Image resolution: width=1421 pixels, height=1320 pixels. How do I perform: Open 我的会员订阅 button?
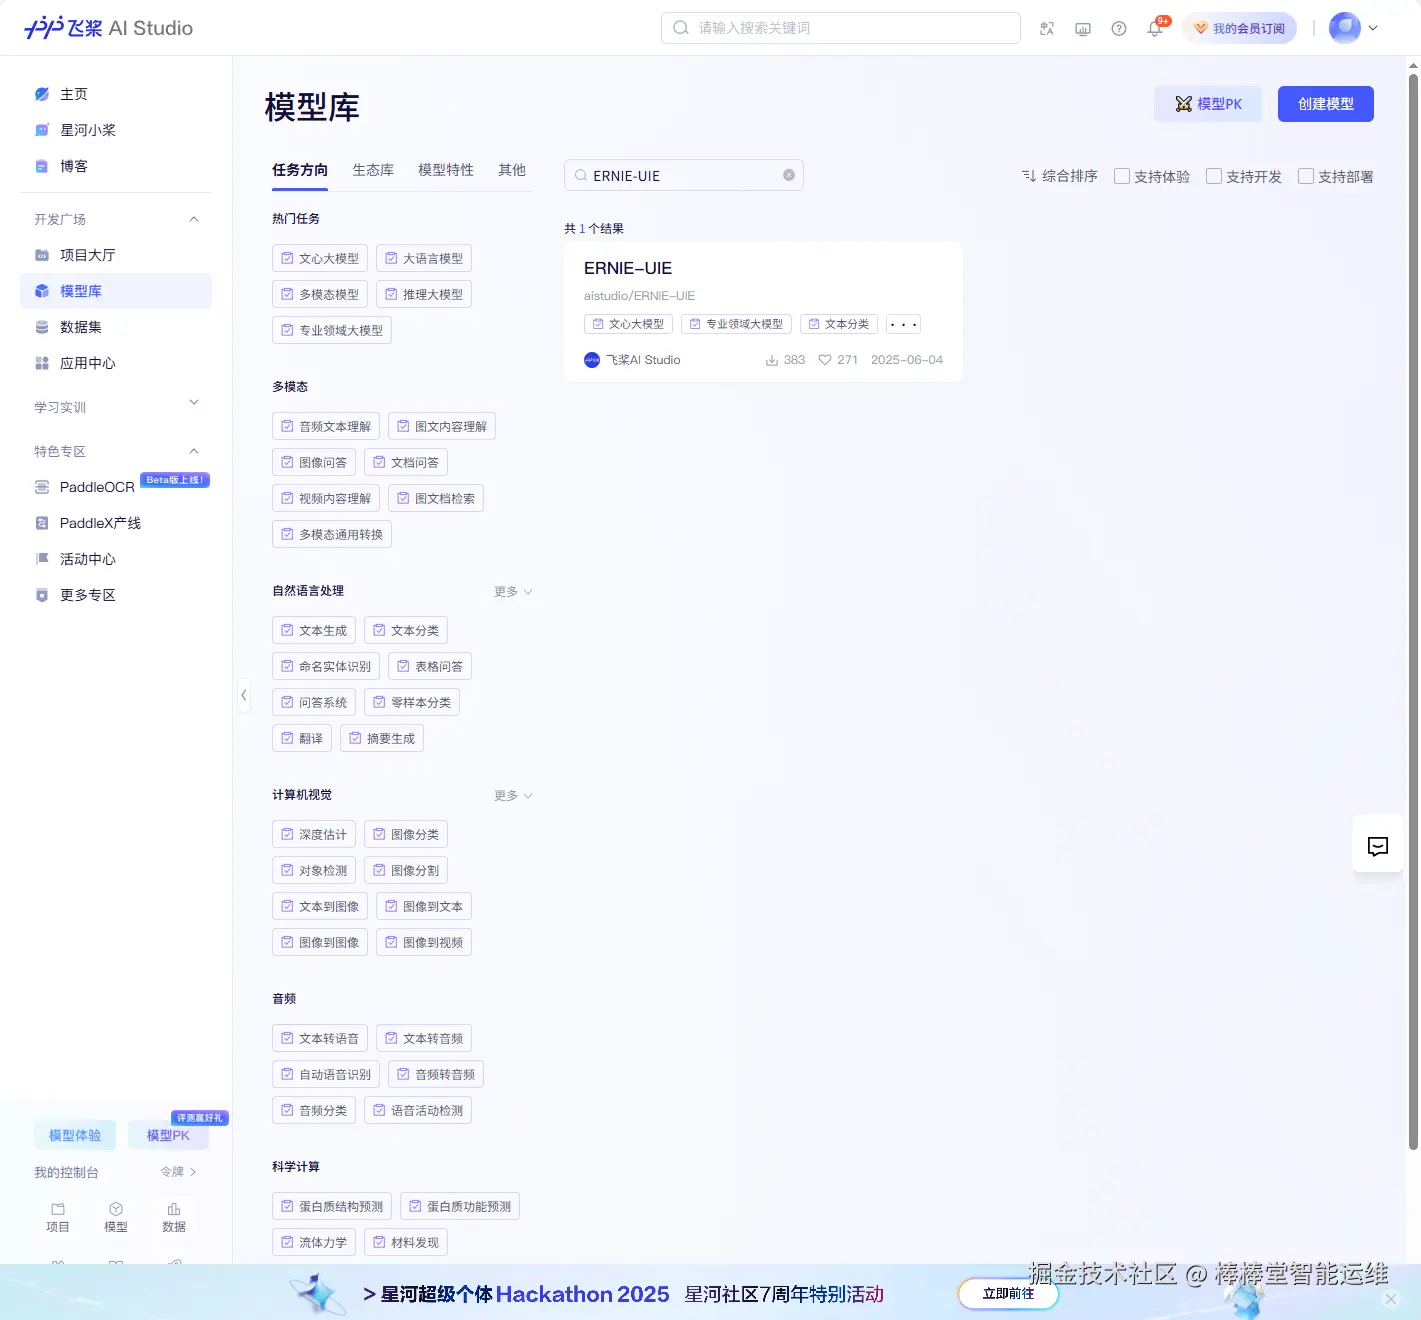[1240, 28]
